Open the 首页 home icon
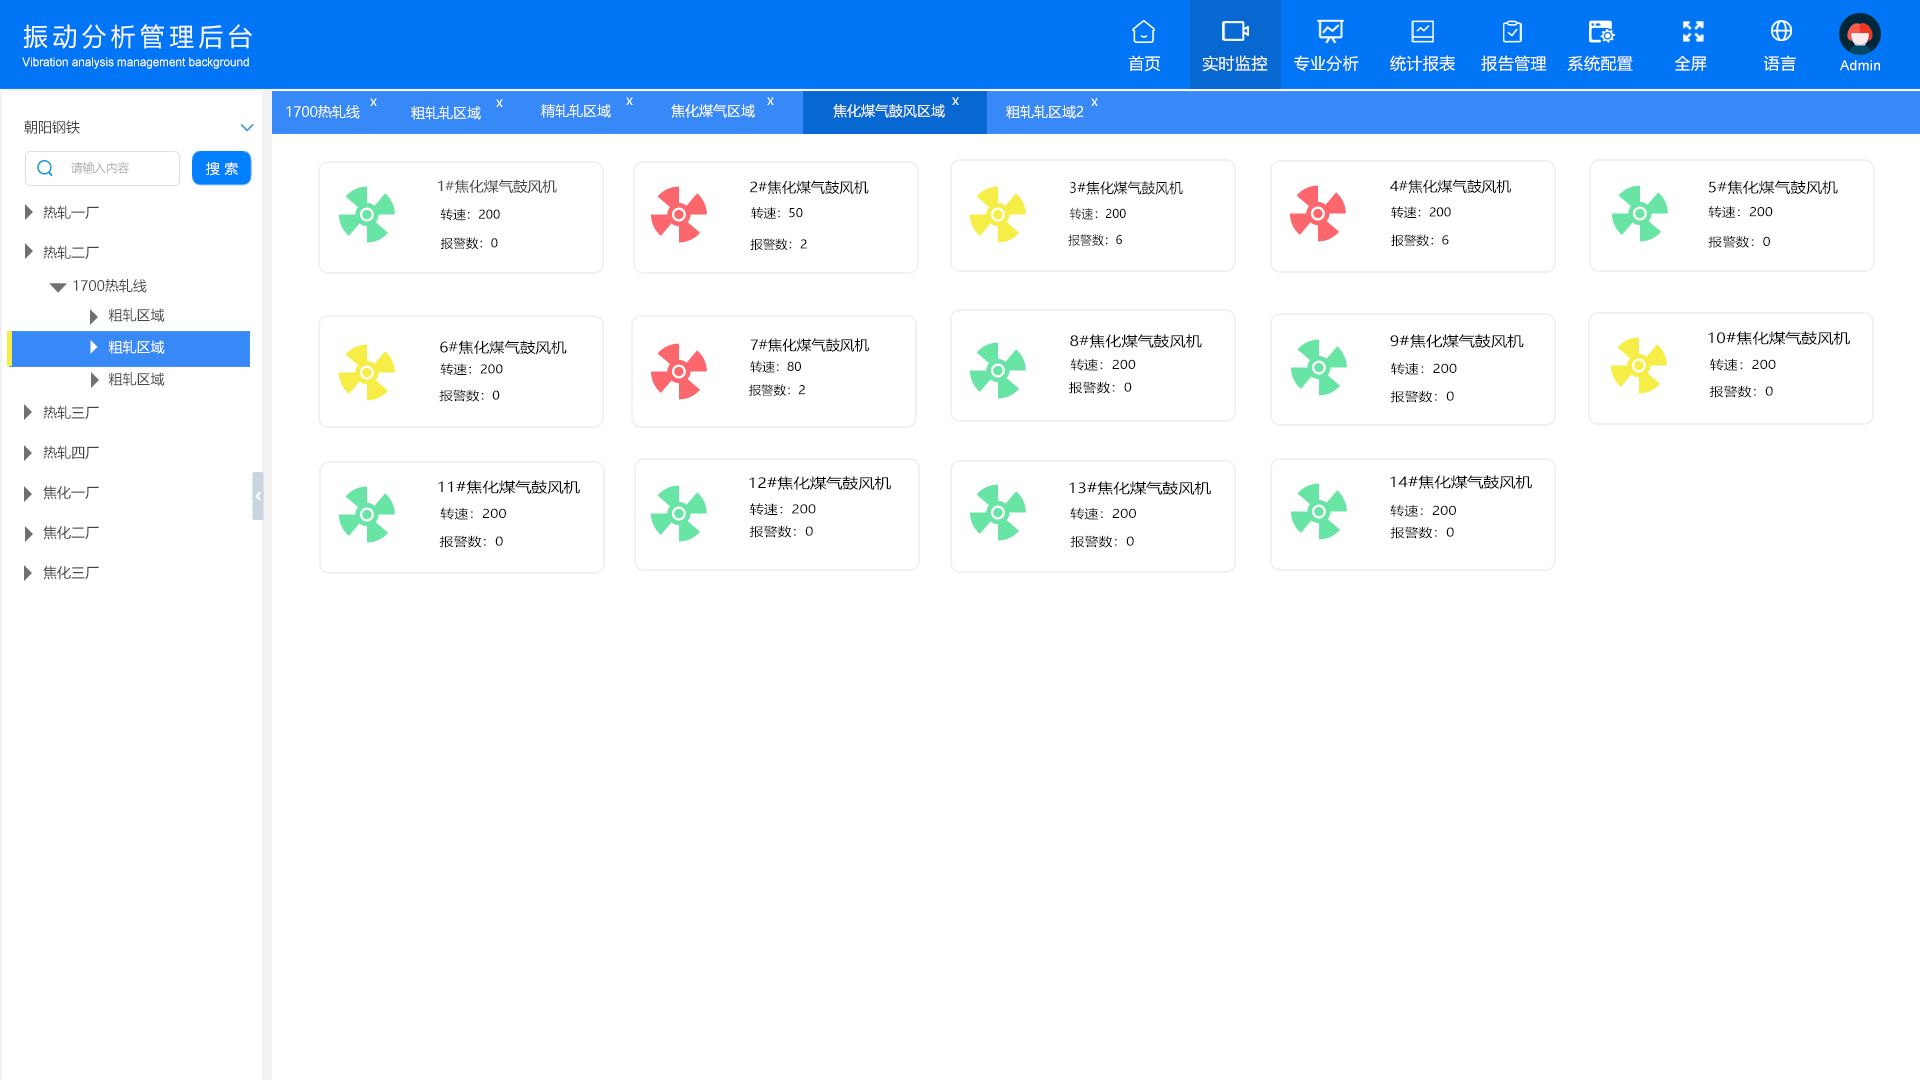This screenshot has height=1080, width=1920. click(1143, 33)
